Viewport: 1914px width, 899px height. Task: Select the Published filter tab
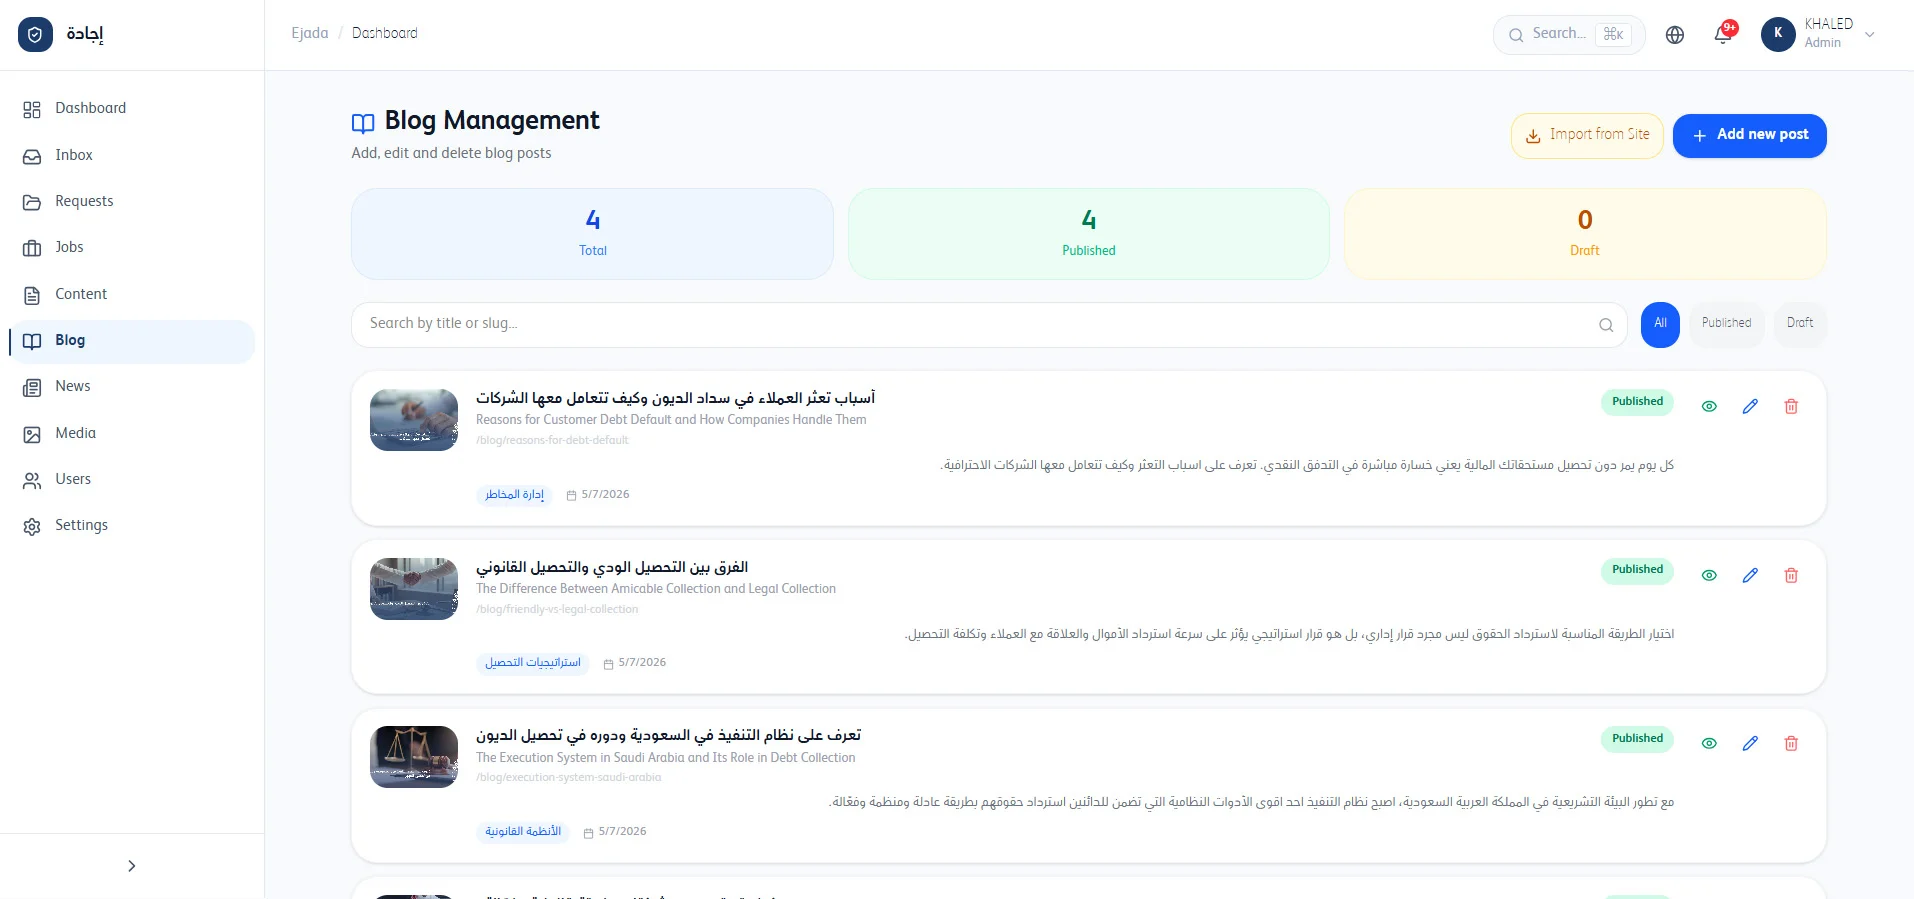[1727, 324]
